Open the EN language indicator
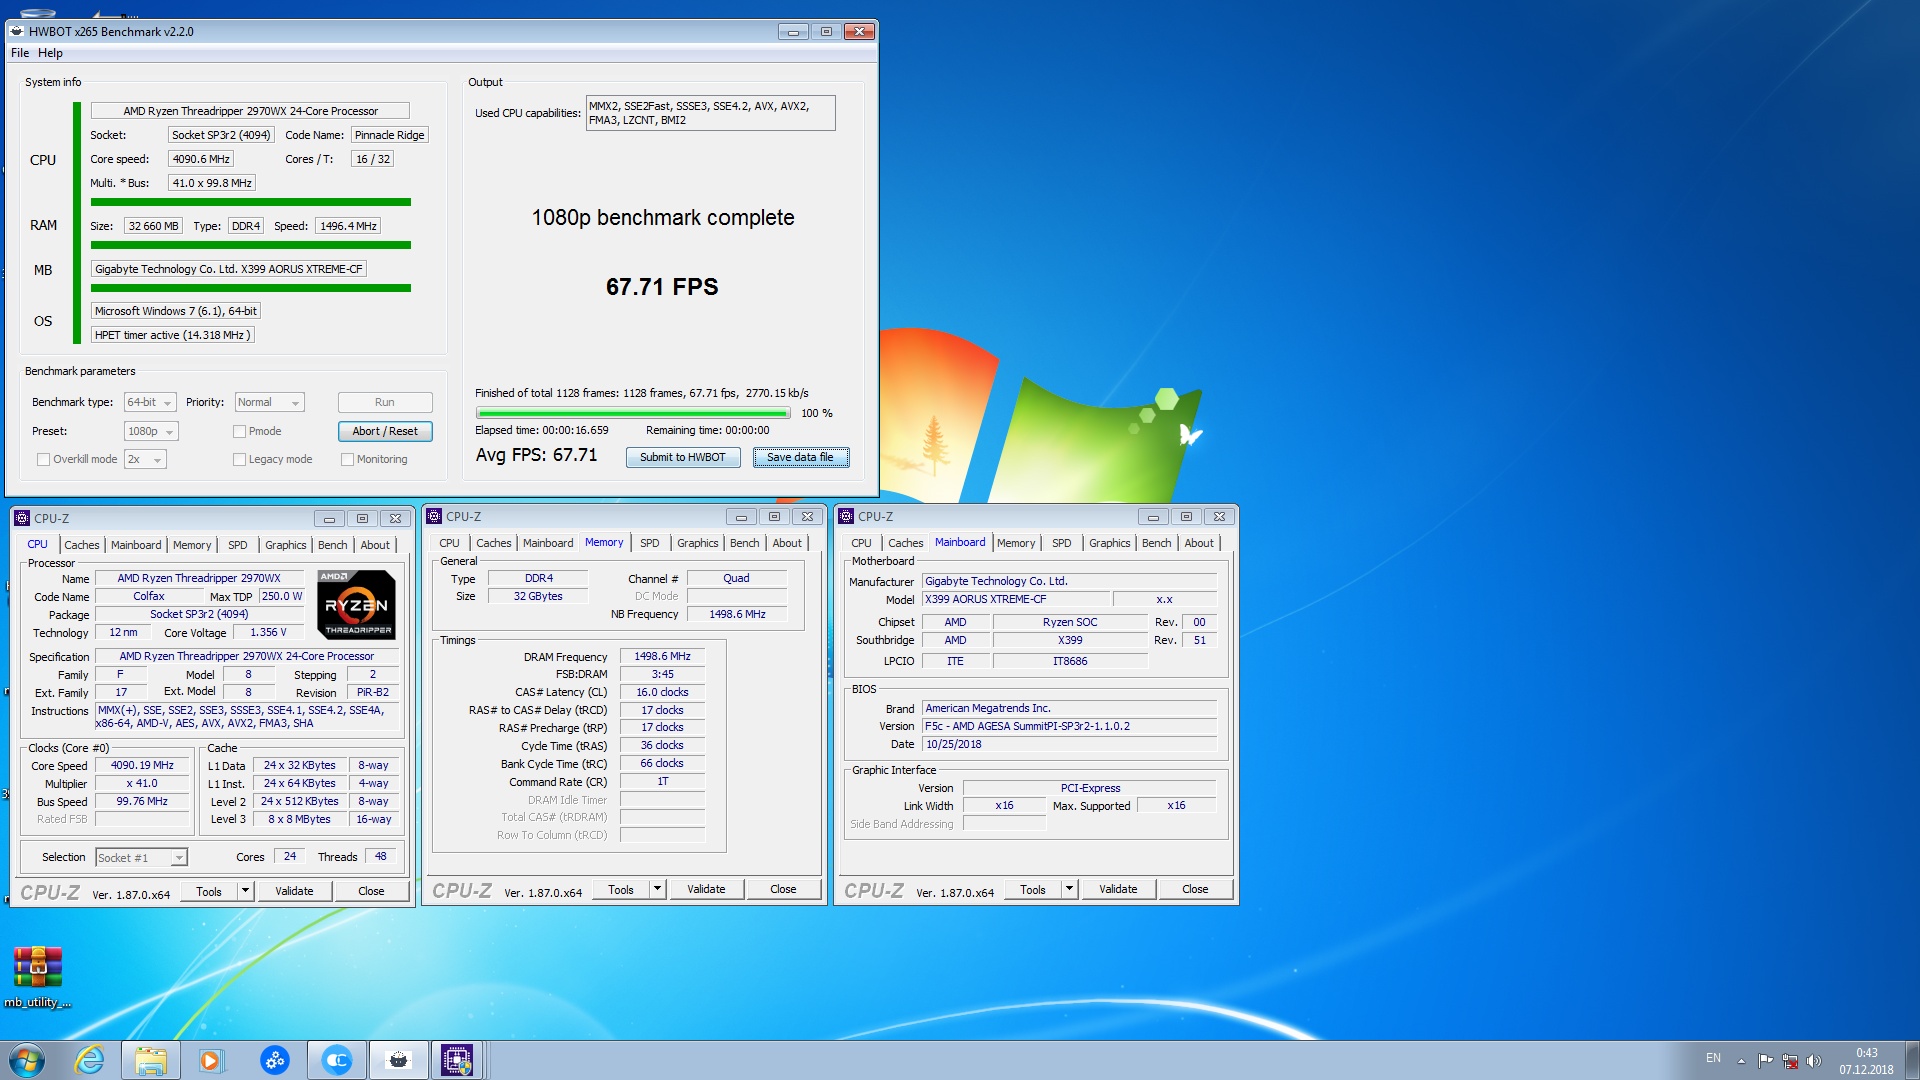This screenshot has height=1080, width=1920. click(x=1713, y=1058)
